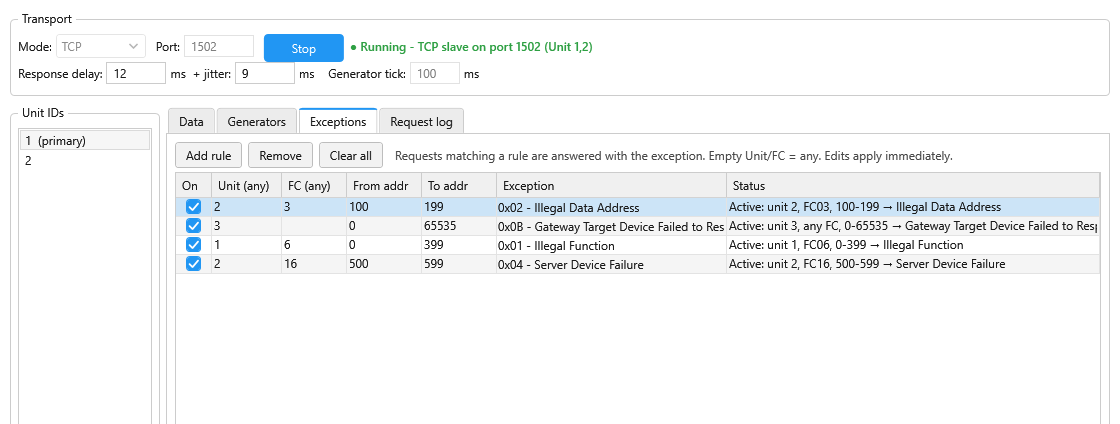1120x424 pixels.
Task: Open exception cell 0x02 - Illegal Data Address
Action: tap(611, 208)
